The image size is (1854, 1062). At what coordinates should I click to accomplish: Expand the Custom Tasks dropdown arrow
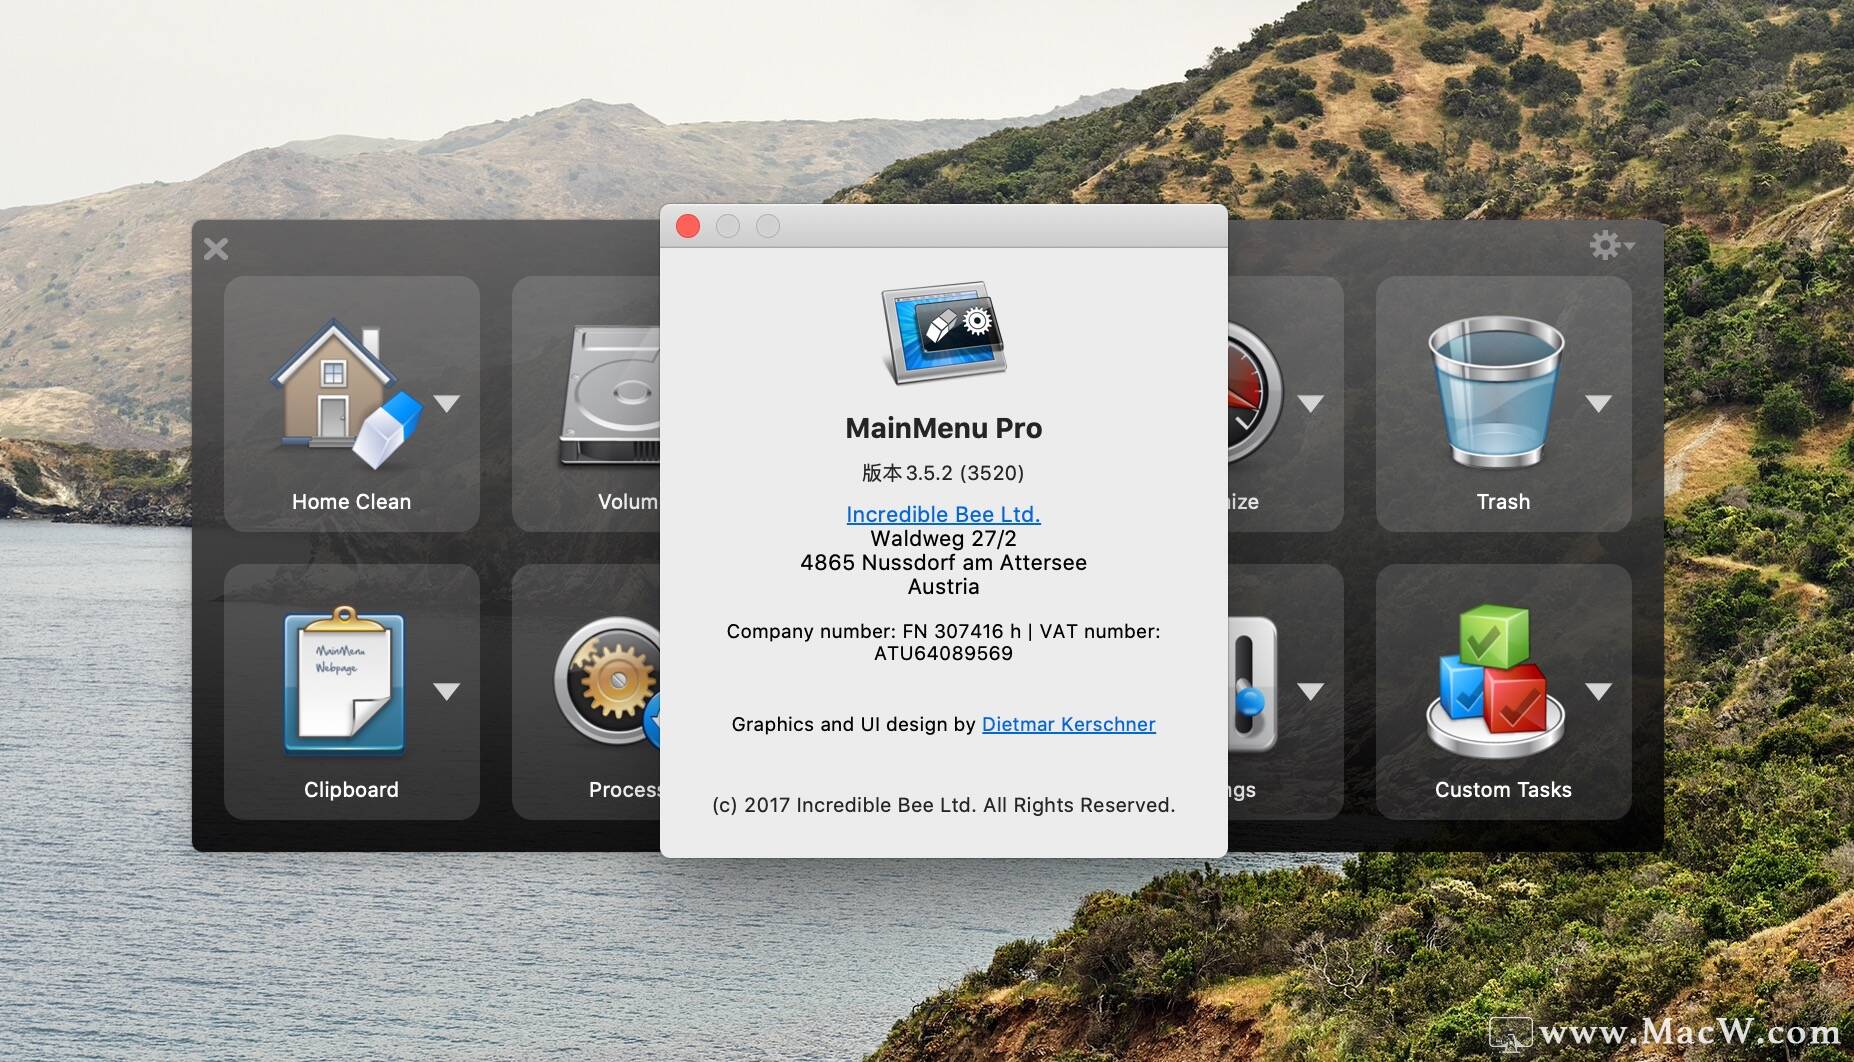click(x=1599, y=691)
